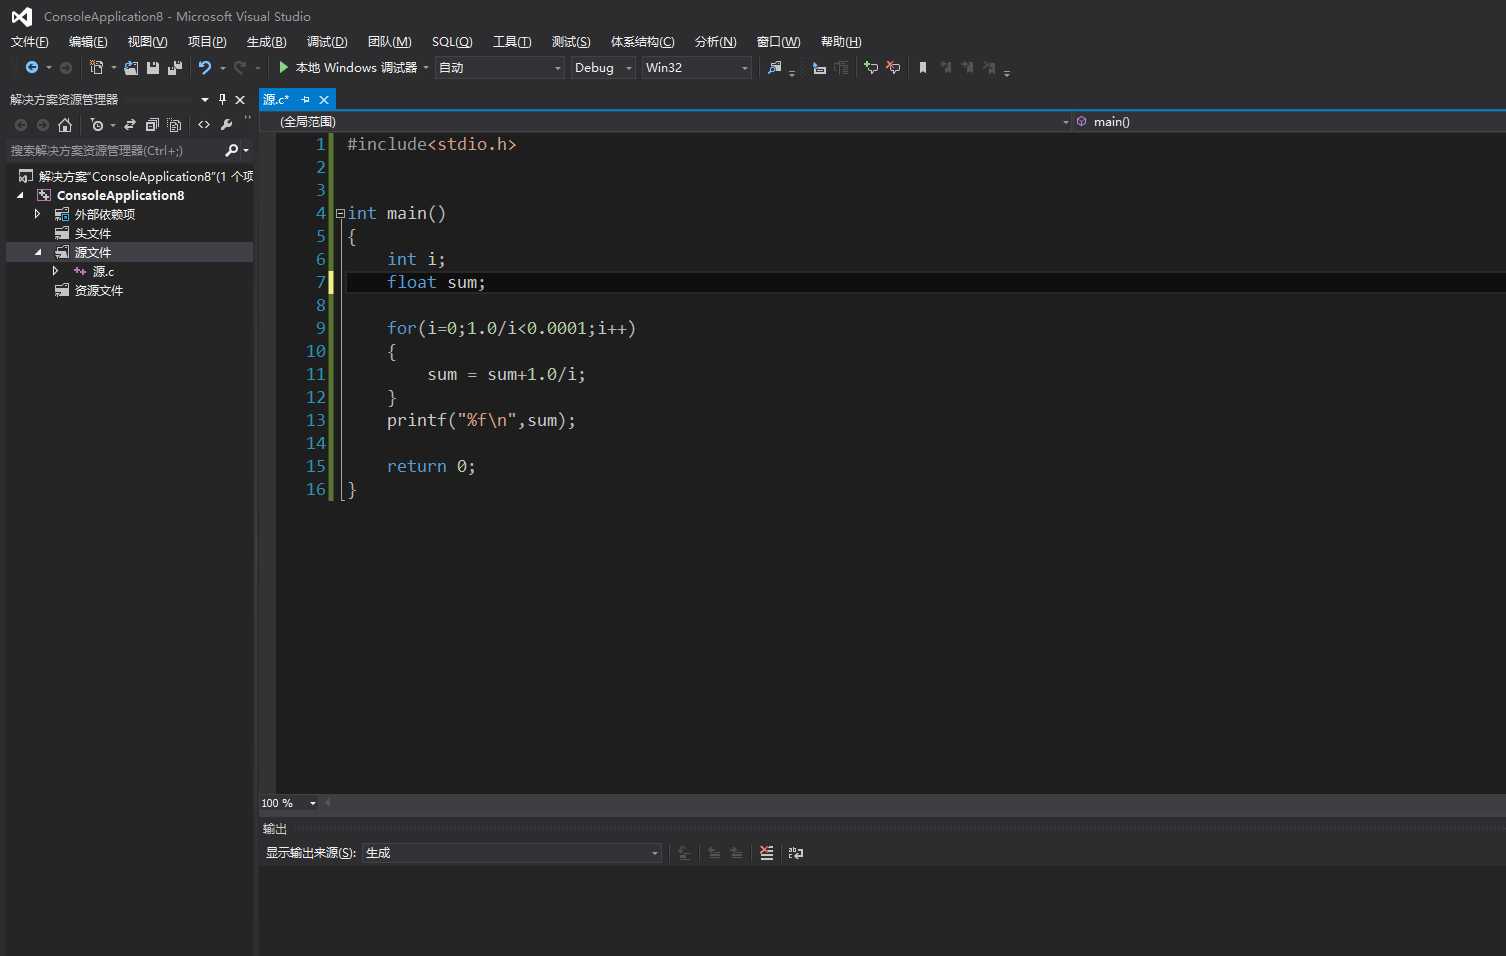Click the Find in Files toolbar icon
This screenshot has height=956, width=1506.
(774, 68)
